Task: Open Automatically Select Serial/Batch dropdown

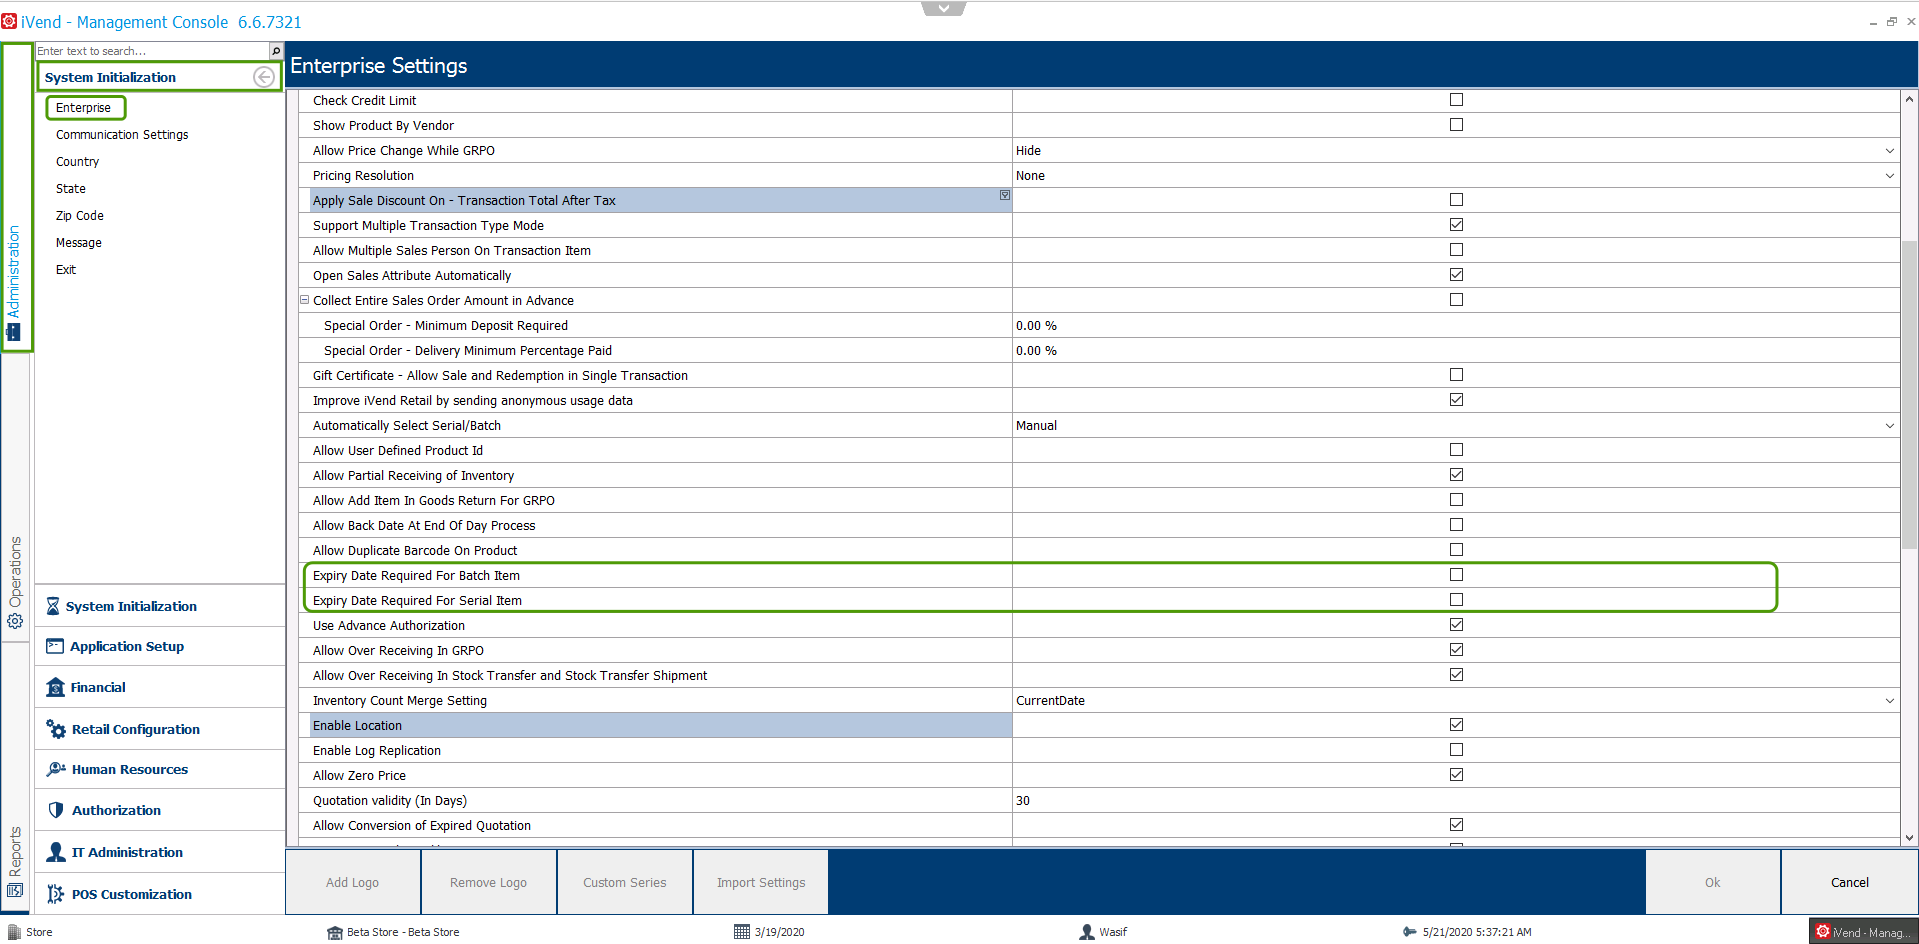Action: tap(1890, 426)
